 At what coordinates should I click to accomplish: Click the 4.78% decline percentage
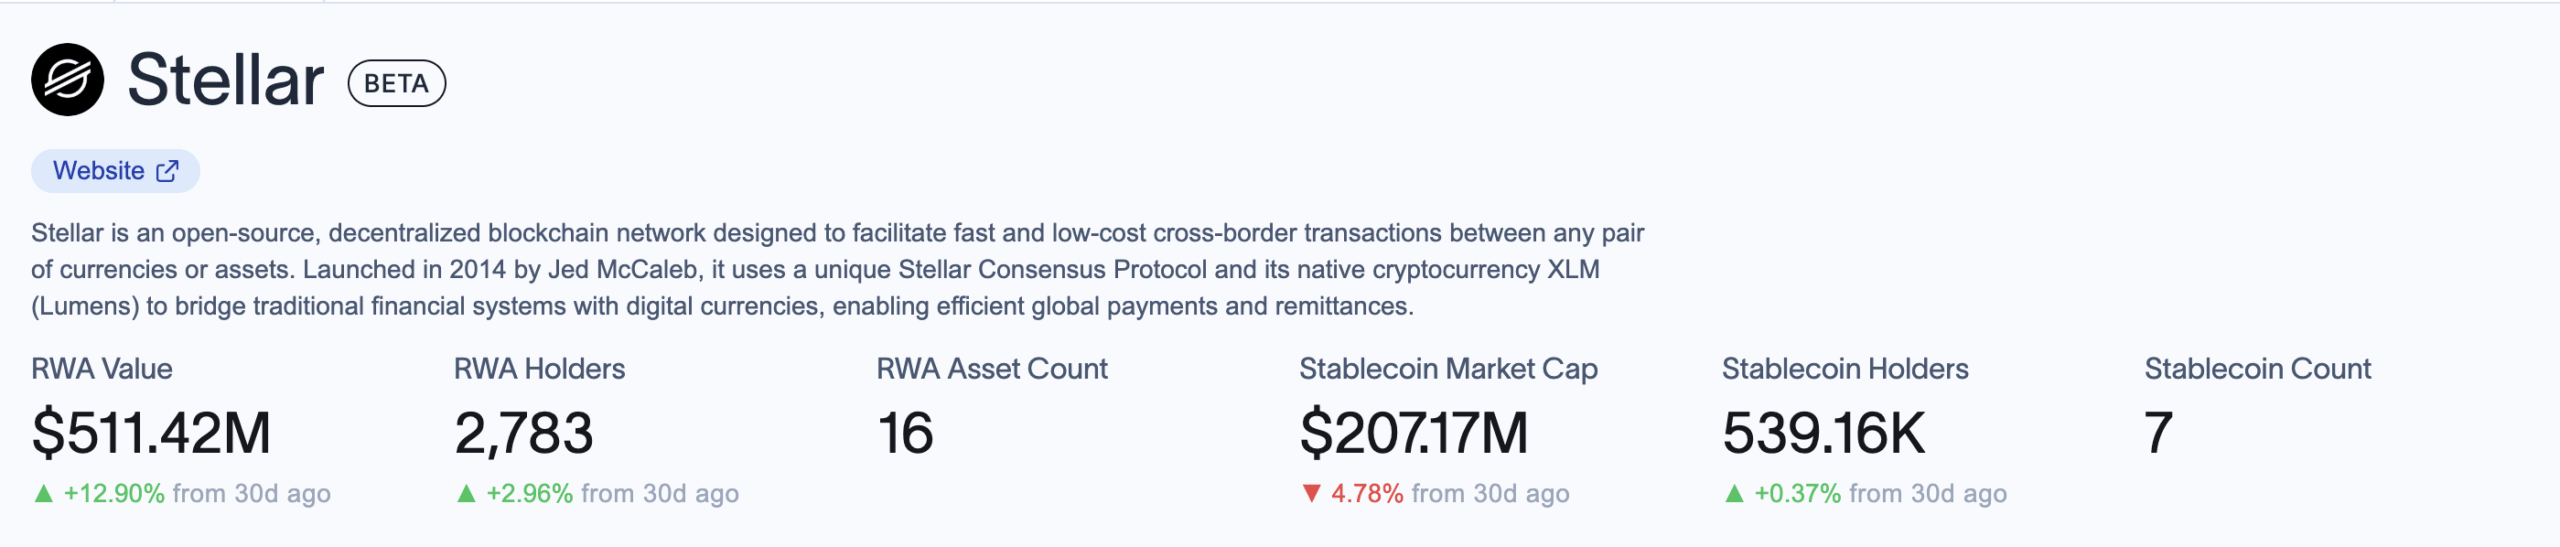coord(1367,493)
